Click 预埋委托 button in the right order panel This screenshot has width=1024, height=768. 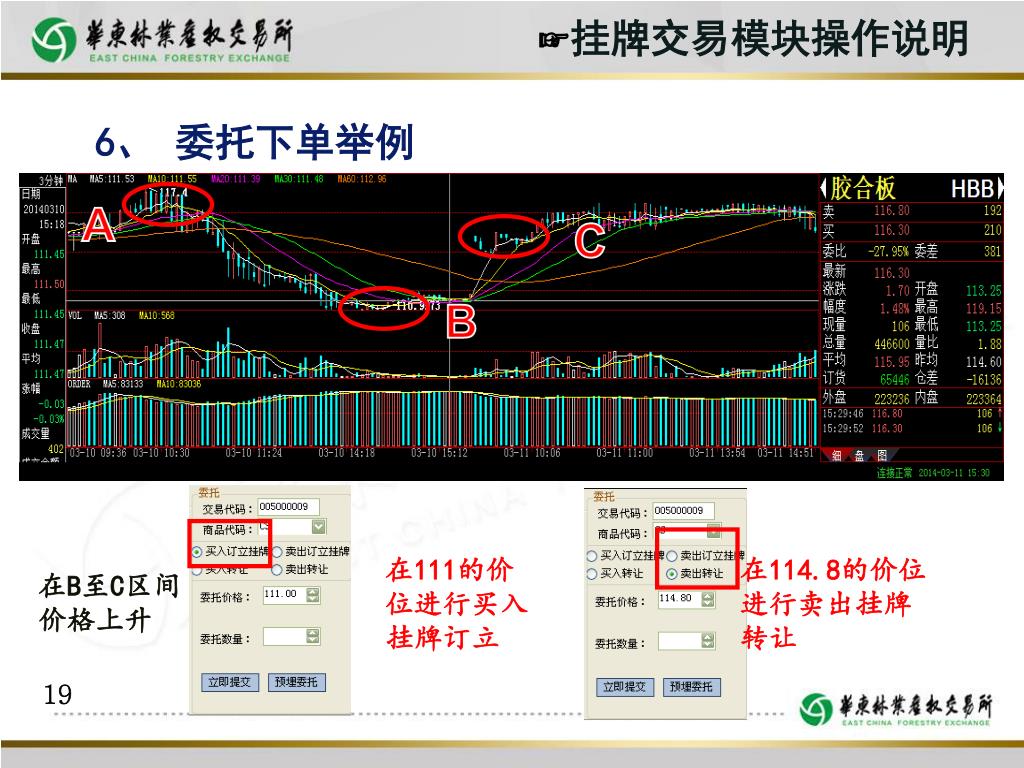pos(691,687)
